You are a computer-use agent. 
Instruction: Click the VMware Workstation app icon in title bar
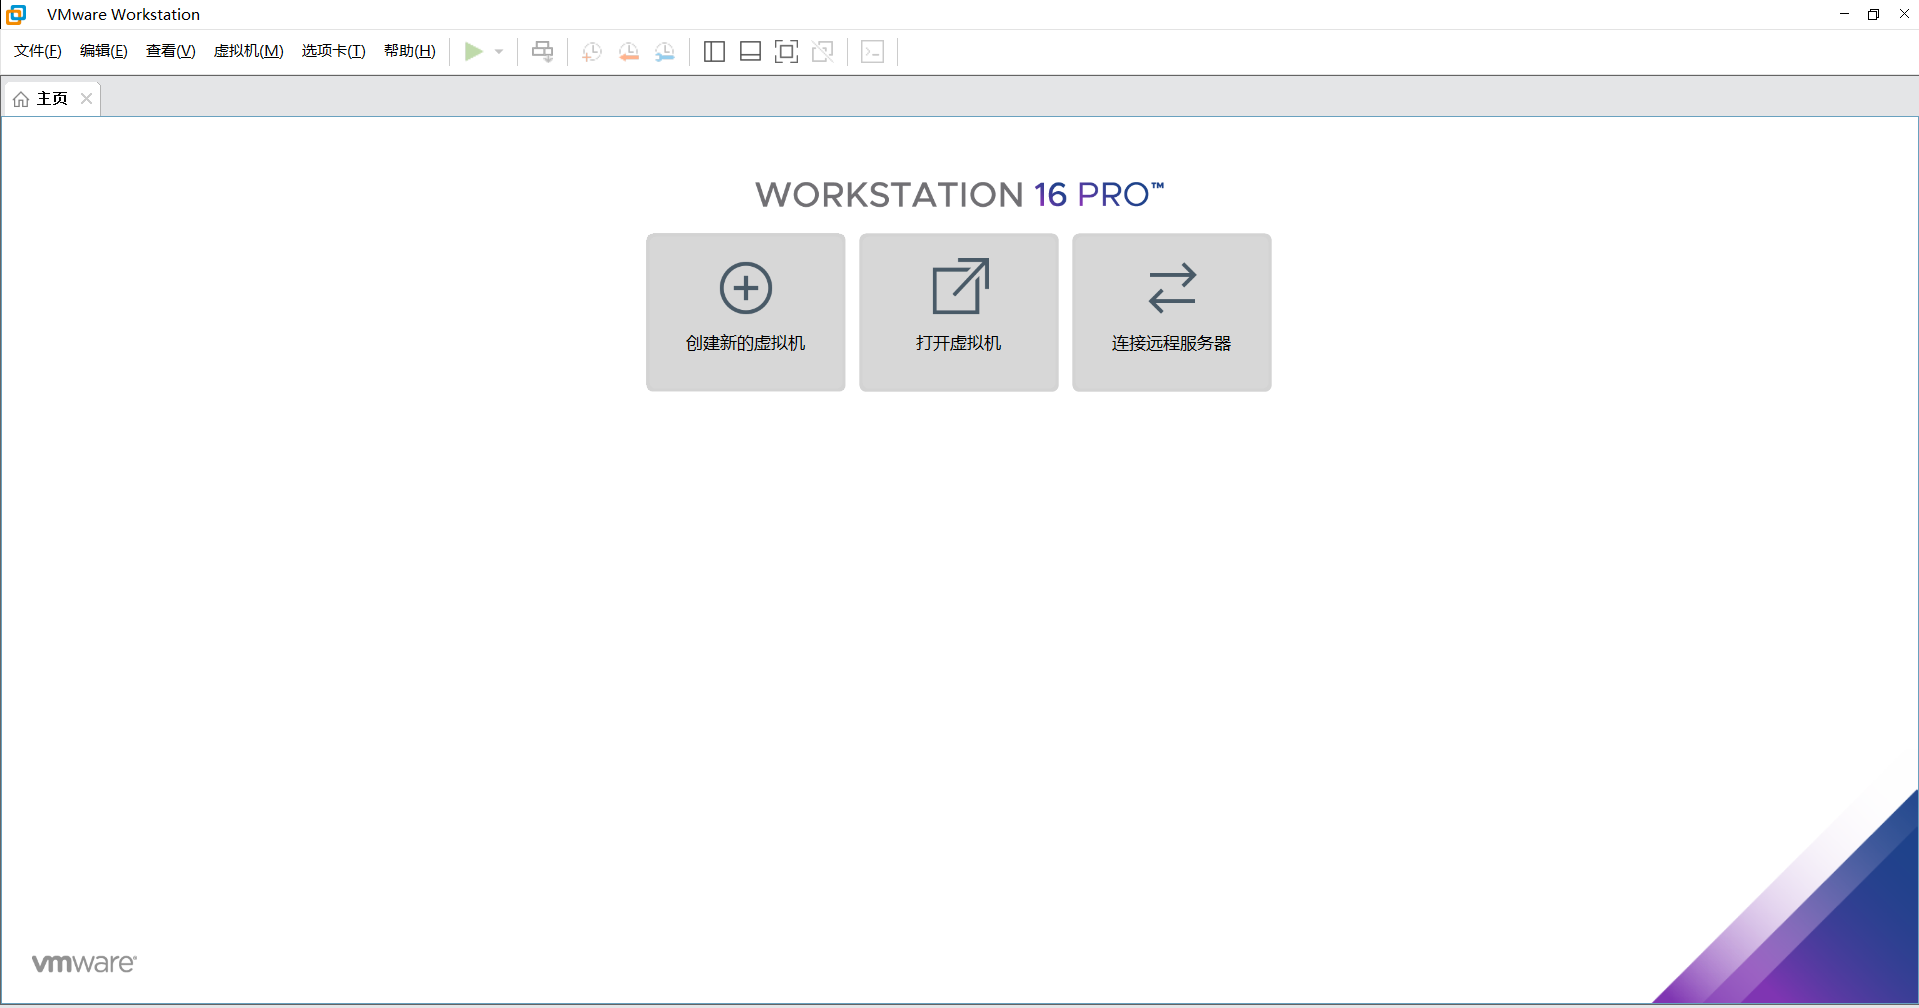pos(16,14)
